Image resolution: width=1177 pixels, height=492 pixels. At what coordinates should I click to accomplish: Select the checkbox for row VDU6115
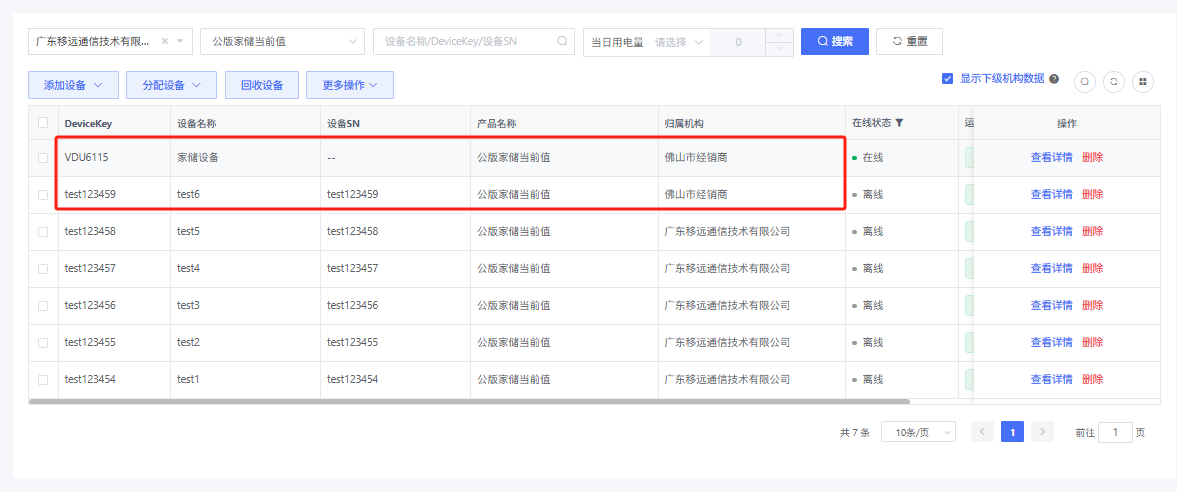[43, 158]
